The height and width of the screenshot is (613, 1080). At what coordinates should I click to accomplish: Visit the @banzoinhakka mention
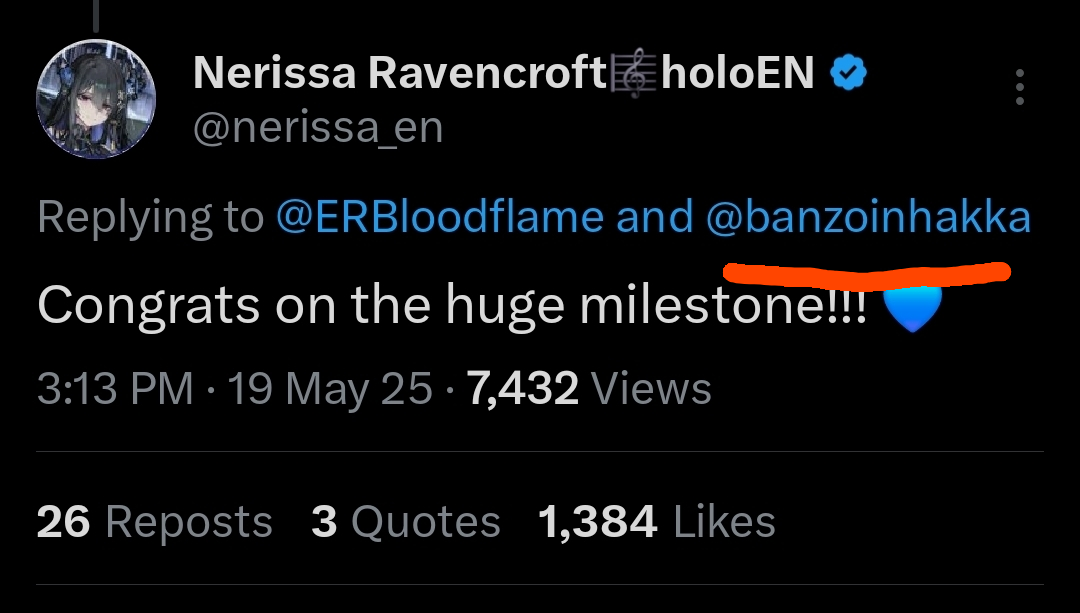coord(868,217)
